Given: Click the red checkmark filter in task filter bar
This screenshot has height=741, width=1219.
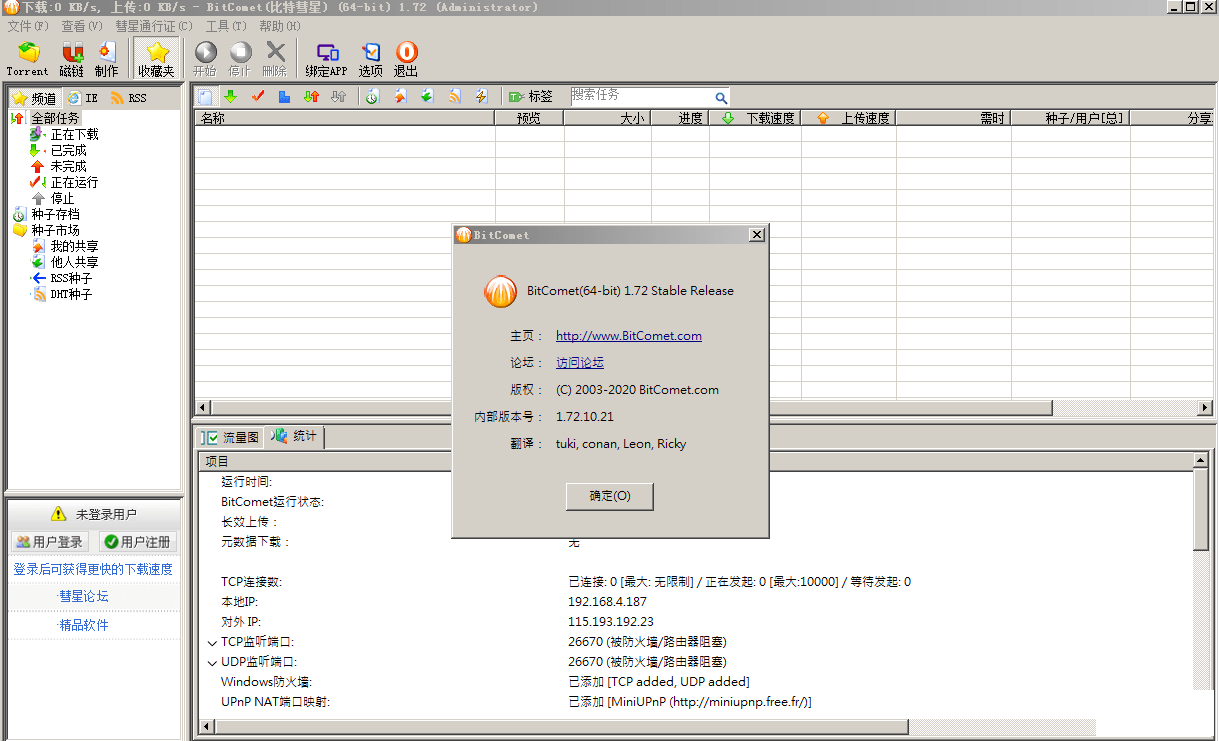Looking at the screenshot, I should [258, 96].
